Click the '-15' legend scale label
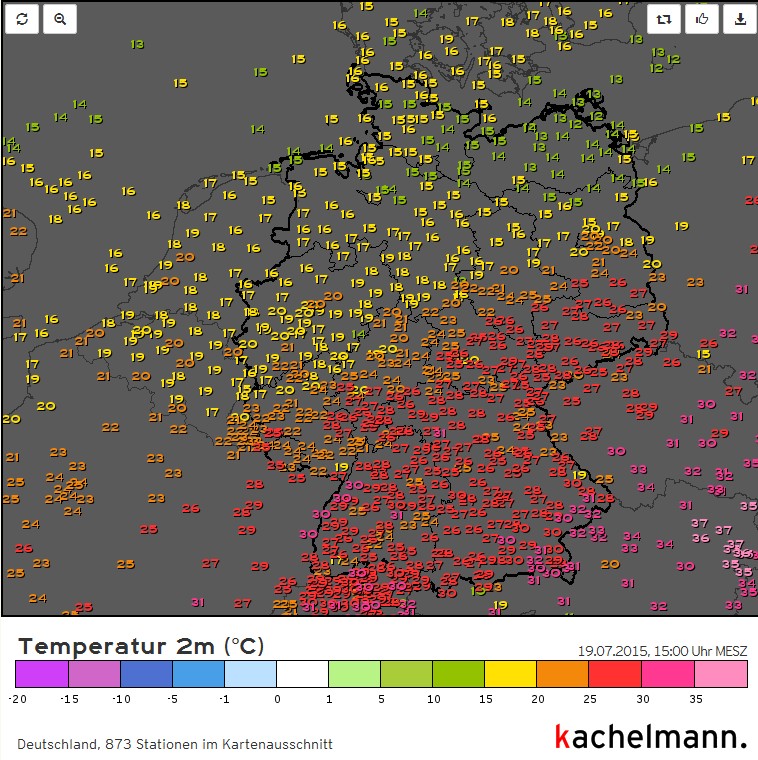This screenshot has height=760, width=758. click(x=69, y=699)
